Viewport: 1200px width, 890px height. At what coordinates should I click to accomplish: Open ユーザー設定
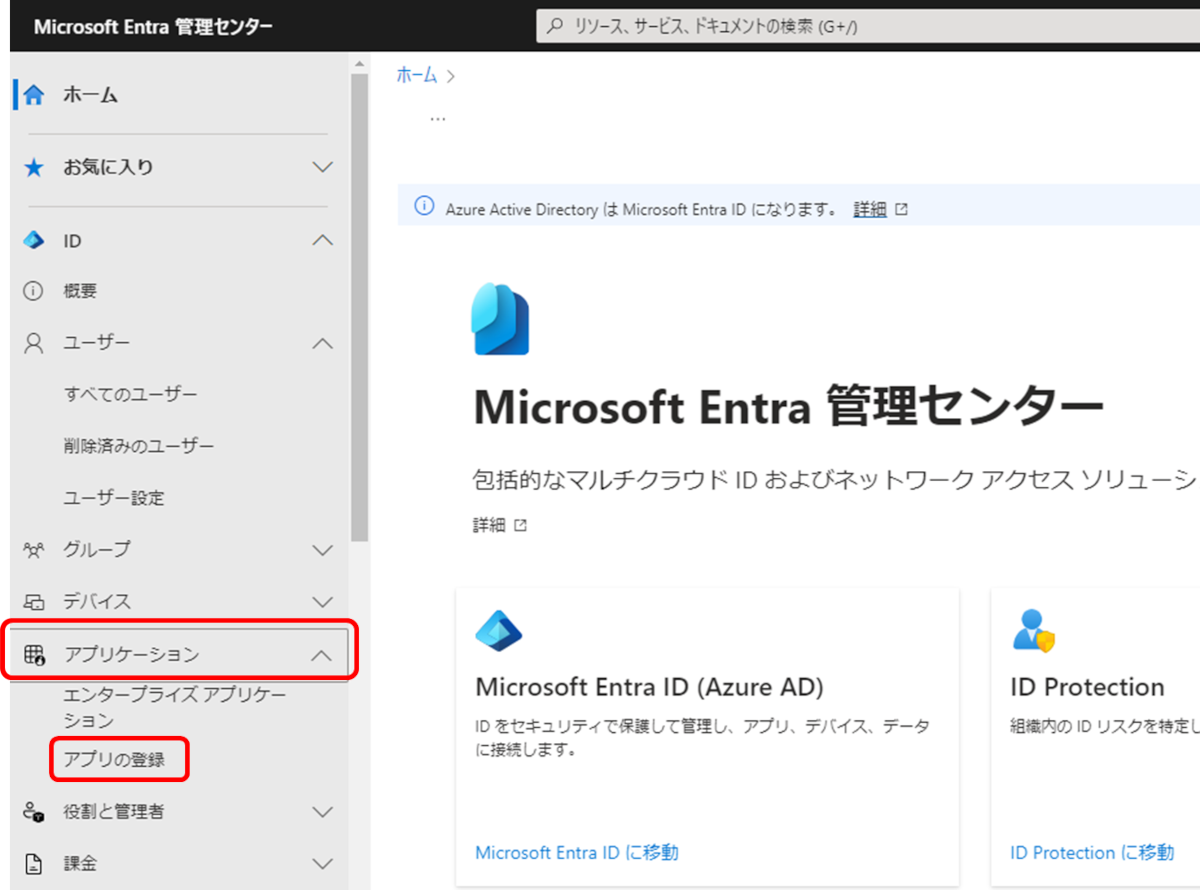[x=114, y=497]
